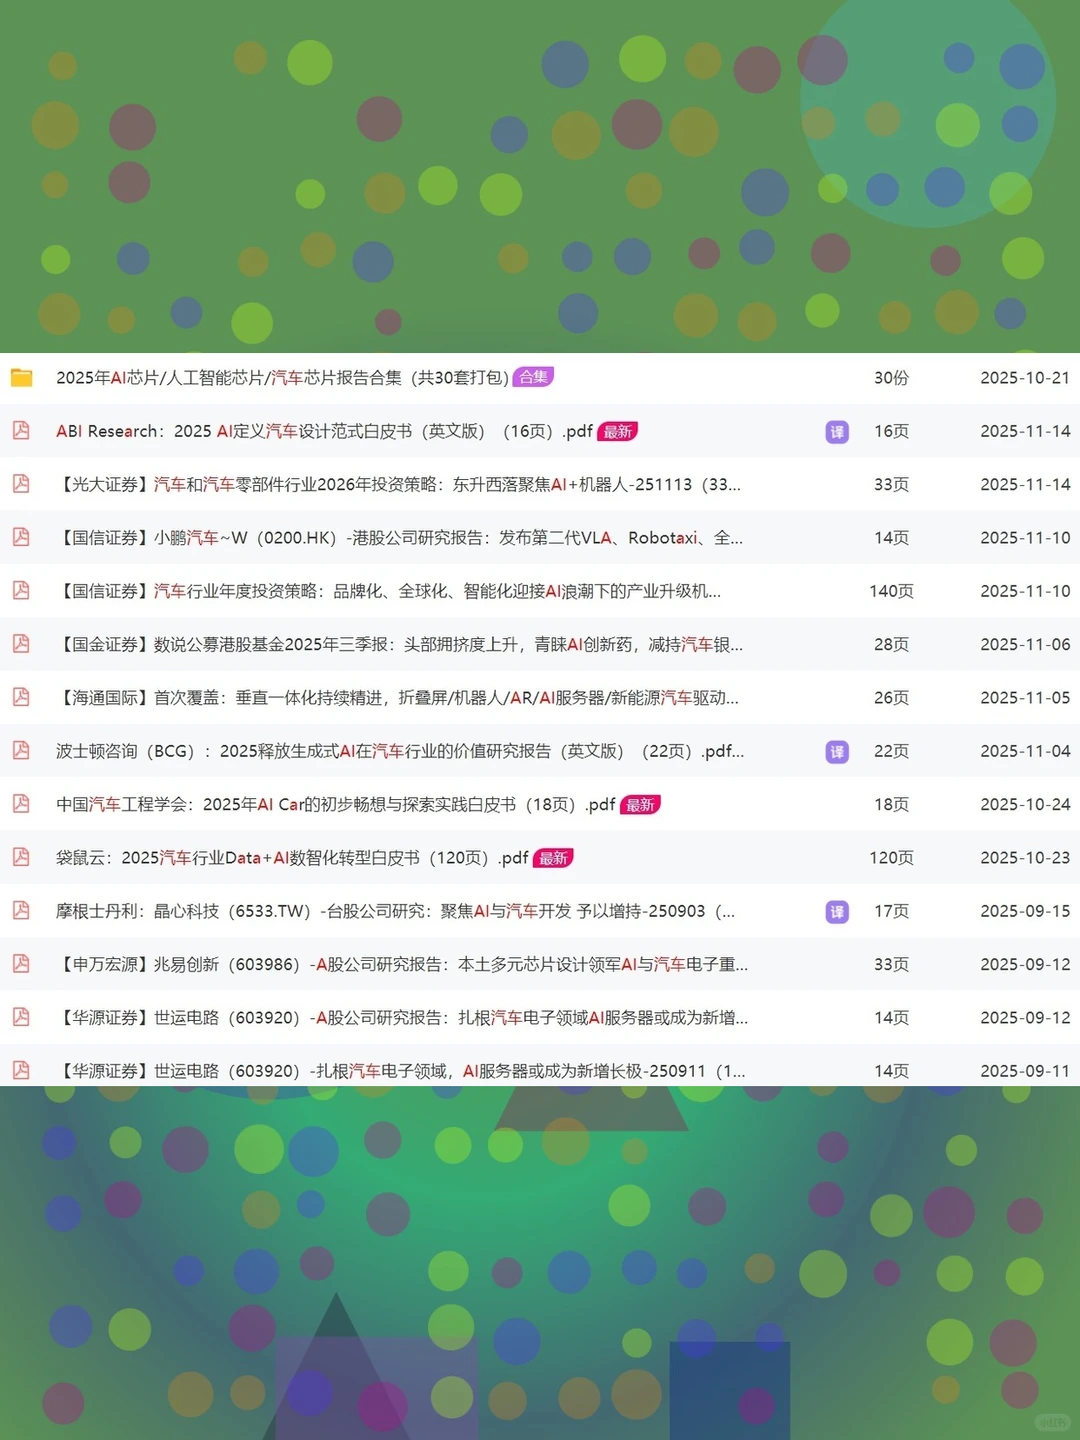Click the PDF icon on the 袋鼠云 whitepaper row
The image size is (1080, 1440).
point(20,858)
